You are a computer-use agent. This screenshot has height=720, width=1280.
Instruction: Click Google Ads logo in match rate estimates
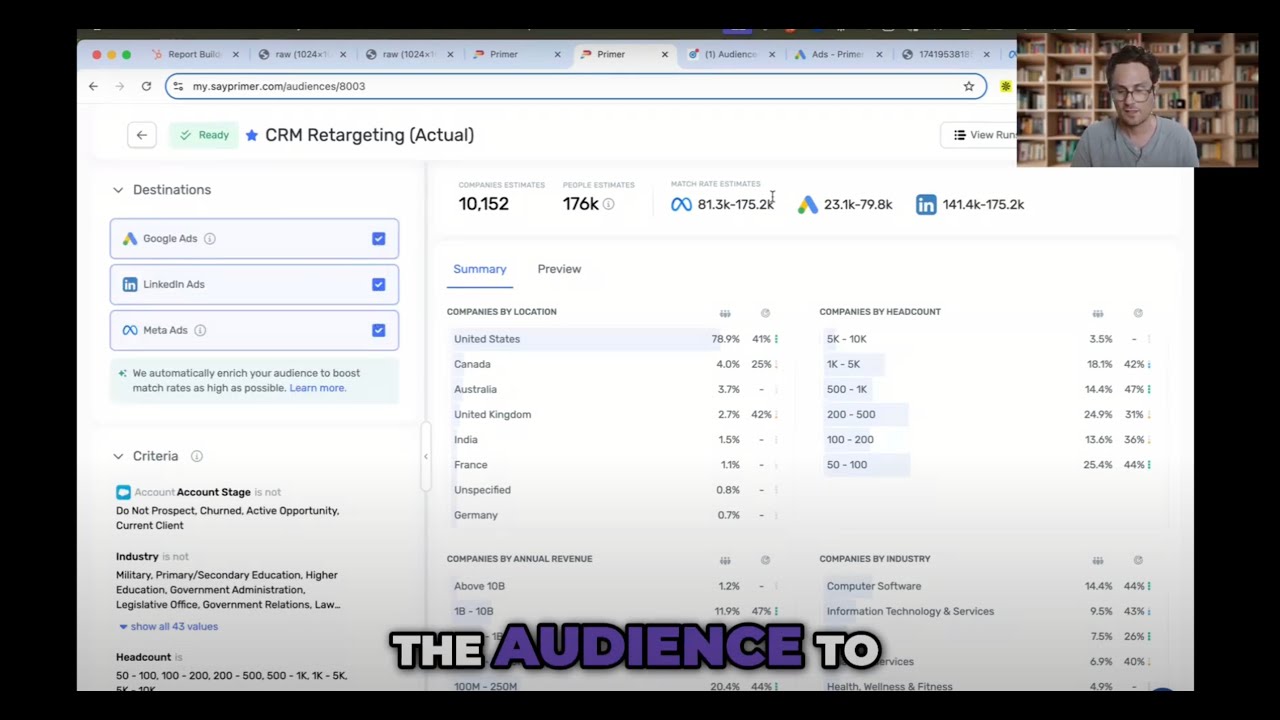click(807, 204)
